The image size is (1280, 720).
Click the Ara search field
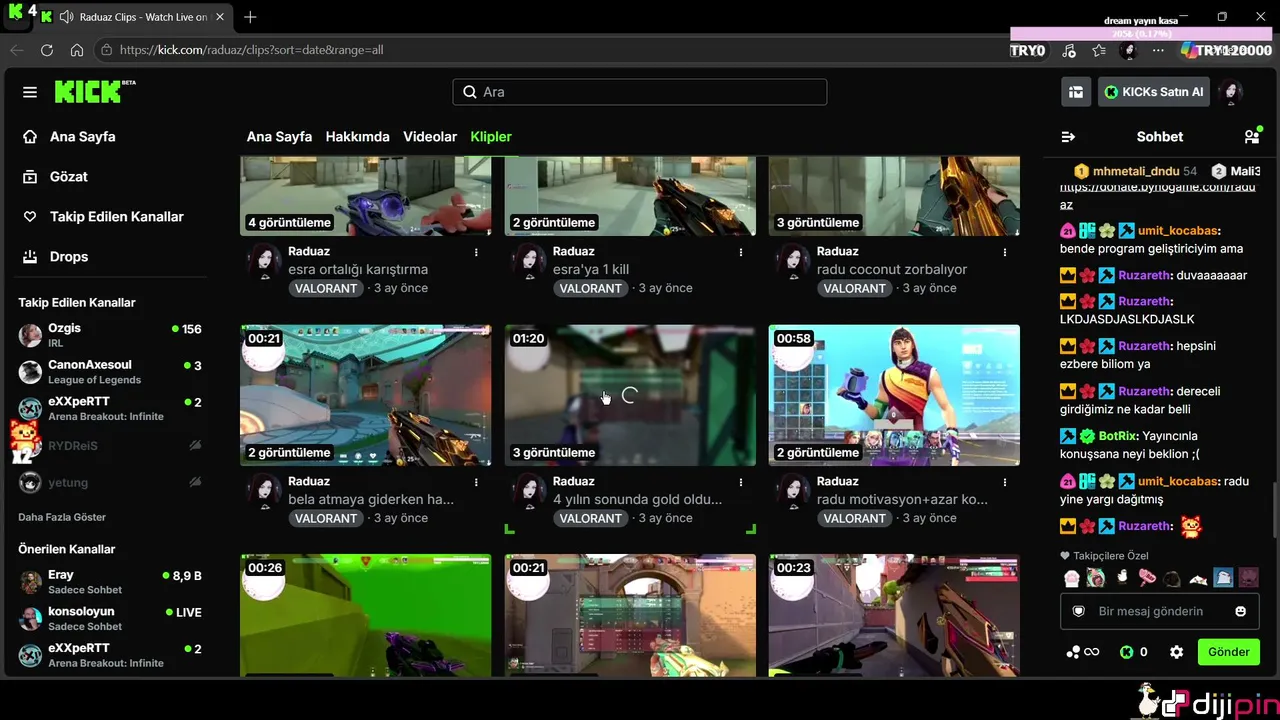click(640, 92)
